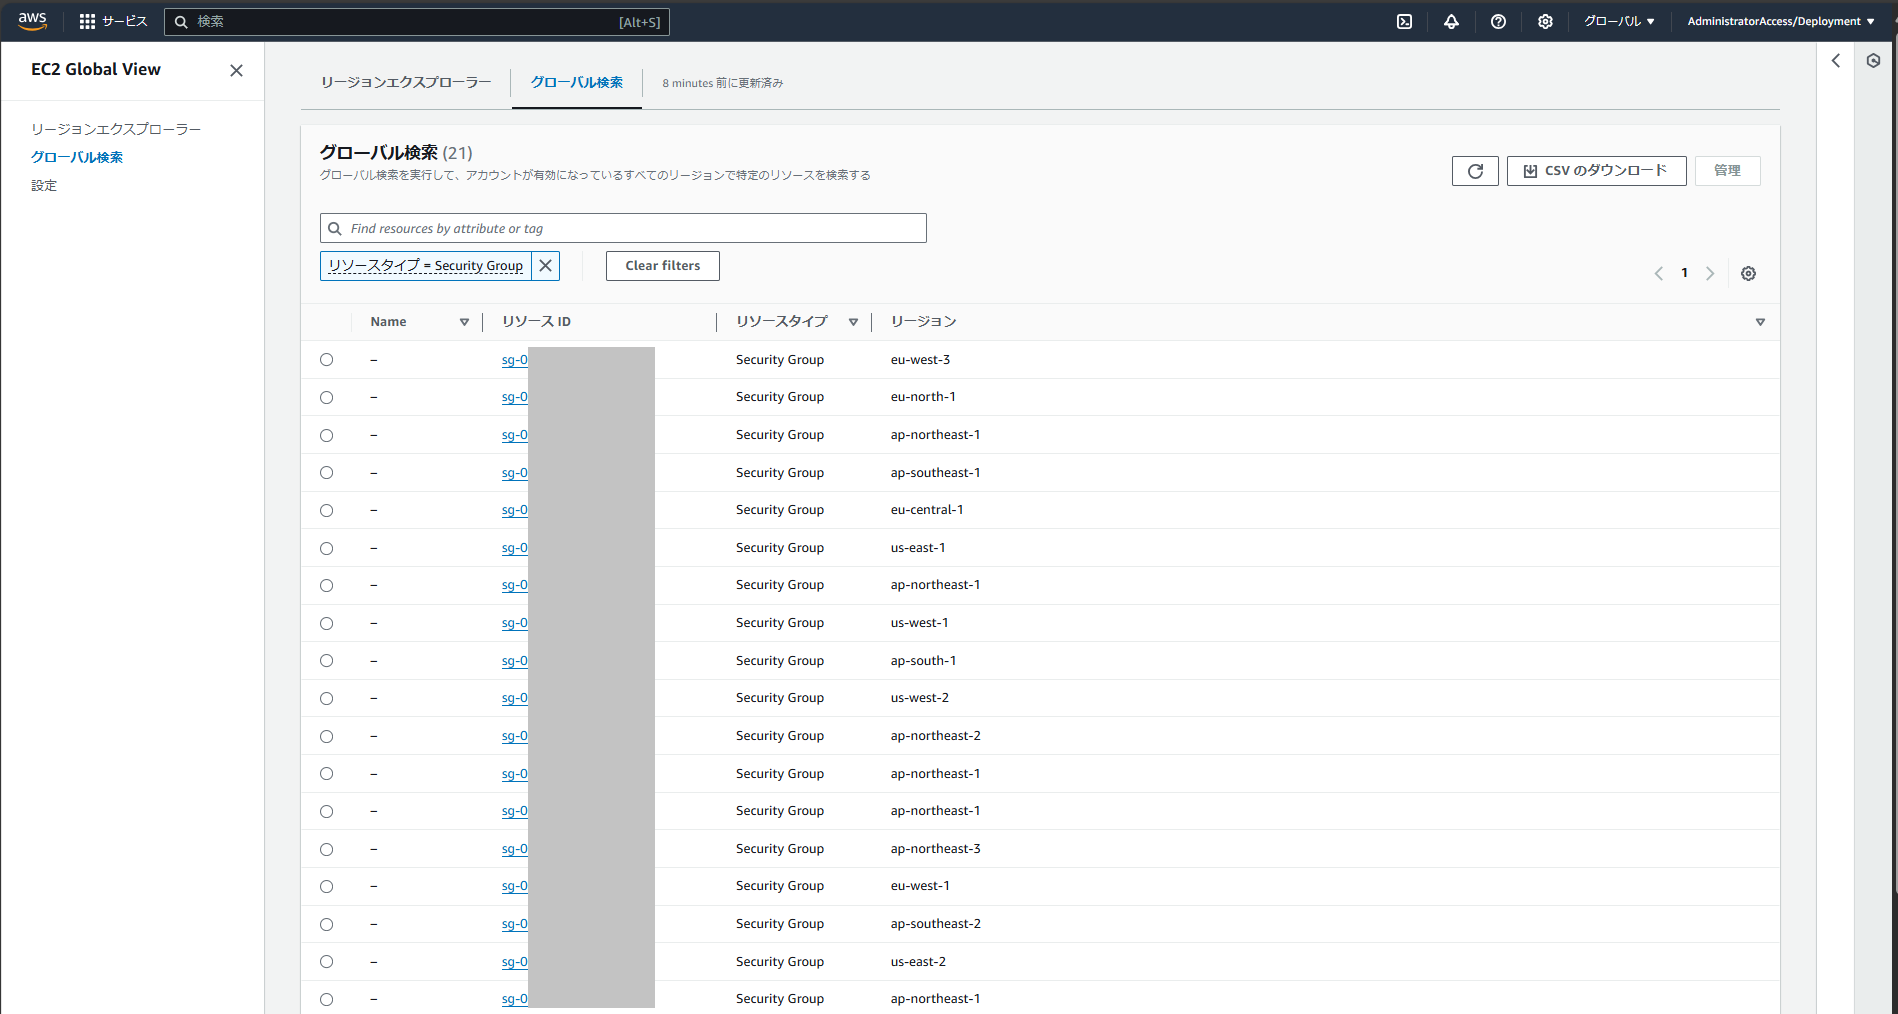Edit the リソースタイプ = Security Group filter
The image size is (1898, 1014).
click(x=426, y=266)
